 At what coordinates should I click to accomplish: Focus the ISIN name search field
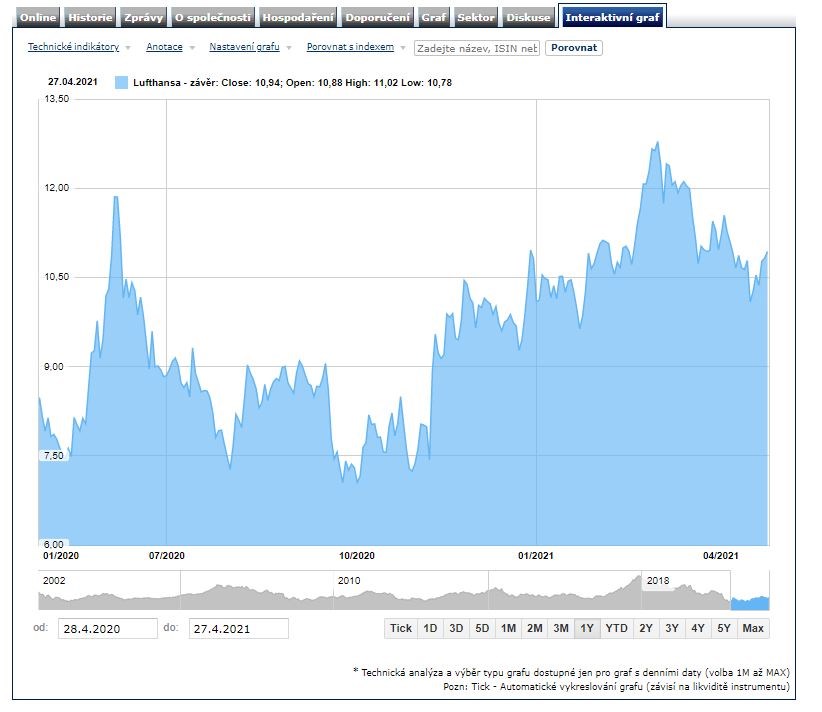click(476, 48)
